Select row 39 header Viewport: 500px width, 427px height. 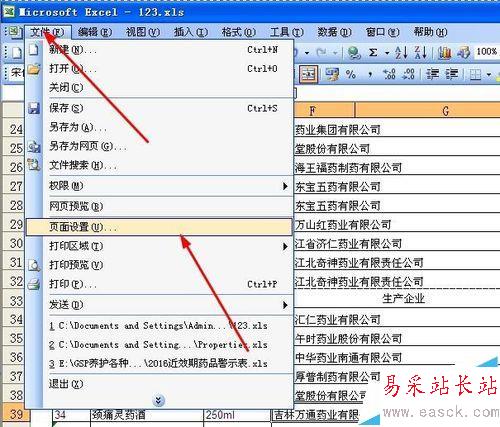[17, 414]
